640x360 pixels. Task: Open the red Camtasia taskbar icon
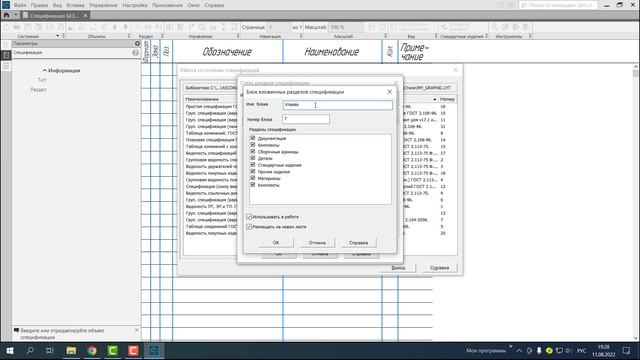[x=133, y=351]
